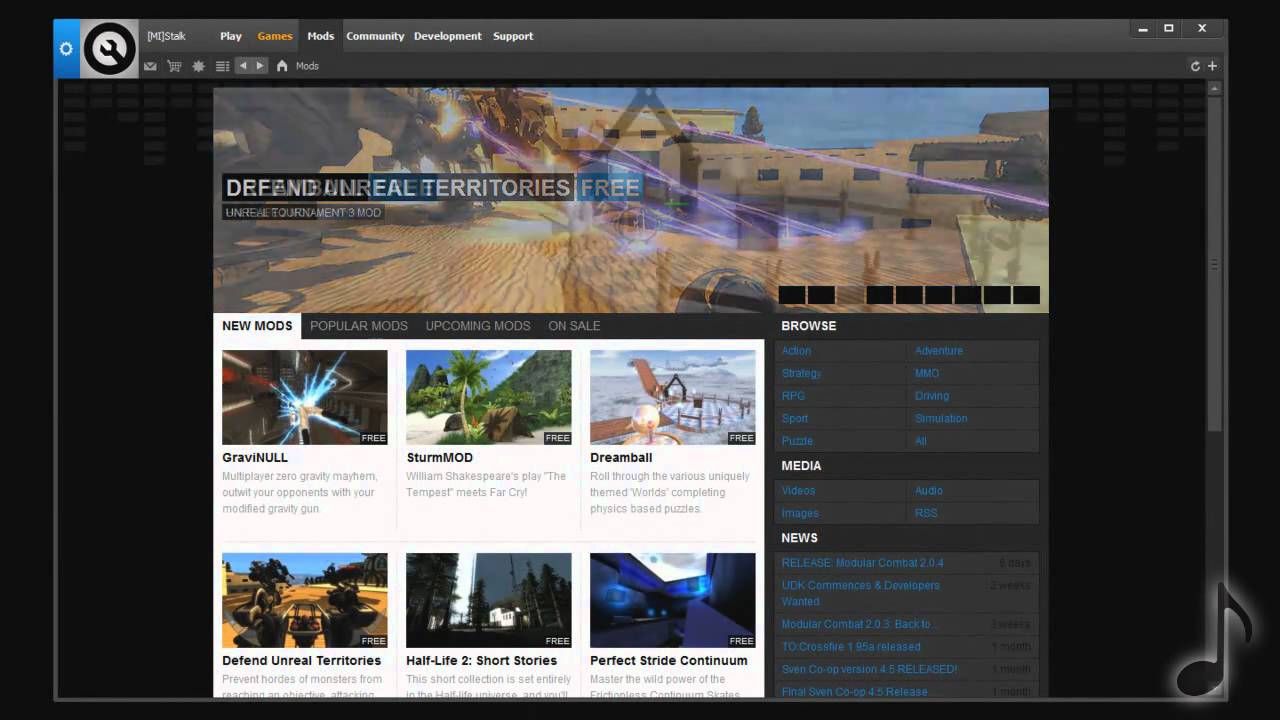Open the Dreamball thumbnail image
The height and width of the screenshot is (720, 1280).
(x=673, y=397)
